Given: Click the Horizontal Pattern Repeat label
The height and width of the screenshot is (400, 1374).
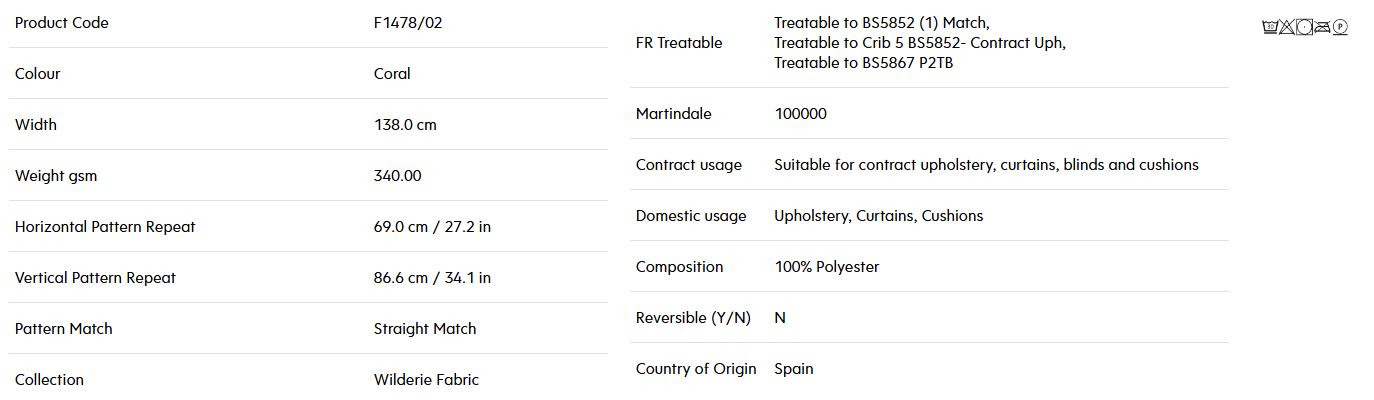Looking at the screenshot, I should [105, 227].
